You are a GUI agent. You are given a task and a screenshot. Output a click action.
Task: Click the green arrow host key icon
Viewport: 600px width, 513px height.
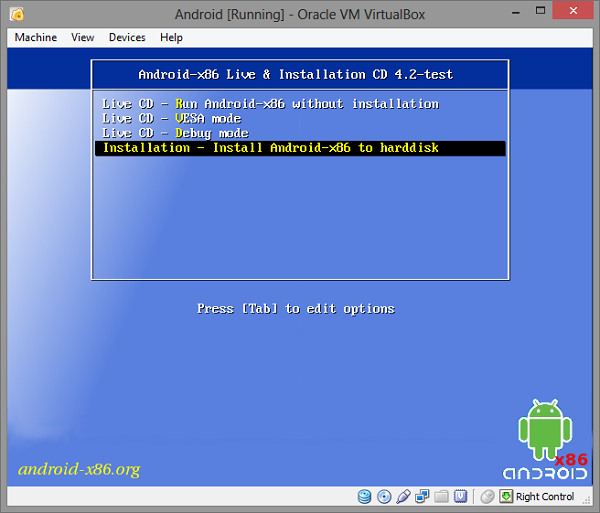pyautogui.click(x=506, y=496)
